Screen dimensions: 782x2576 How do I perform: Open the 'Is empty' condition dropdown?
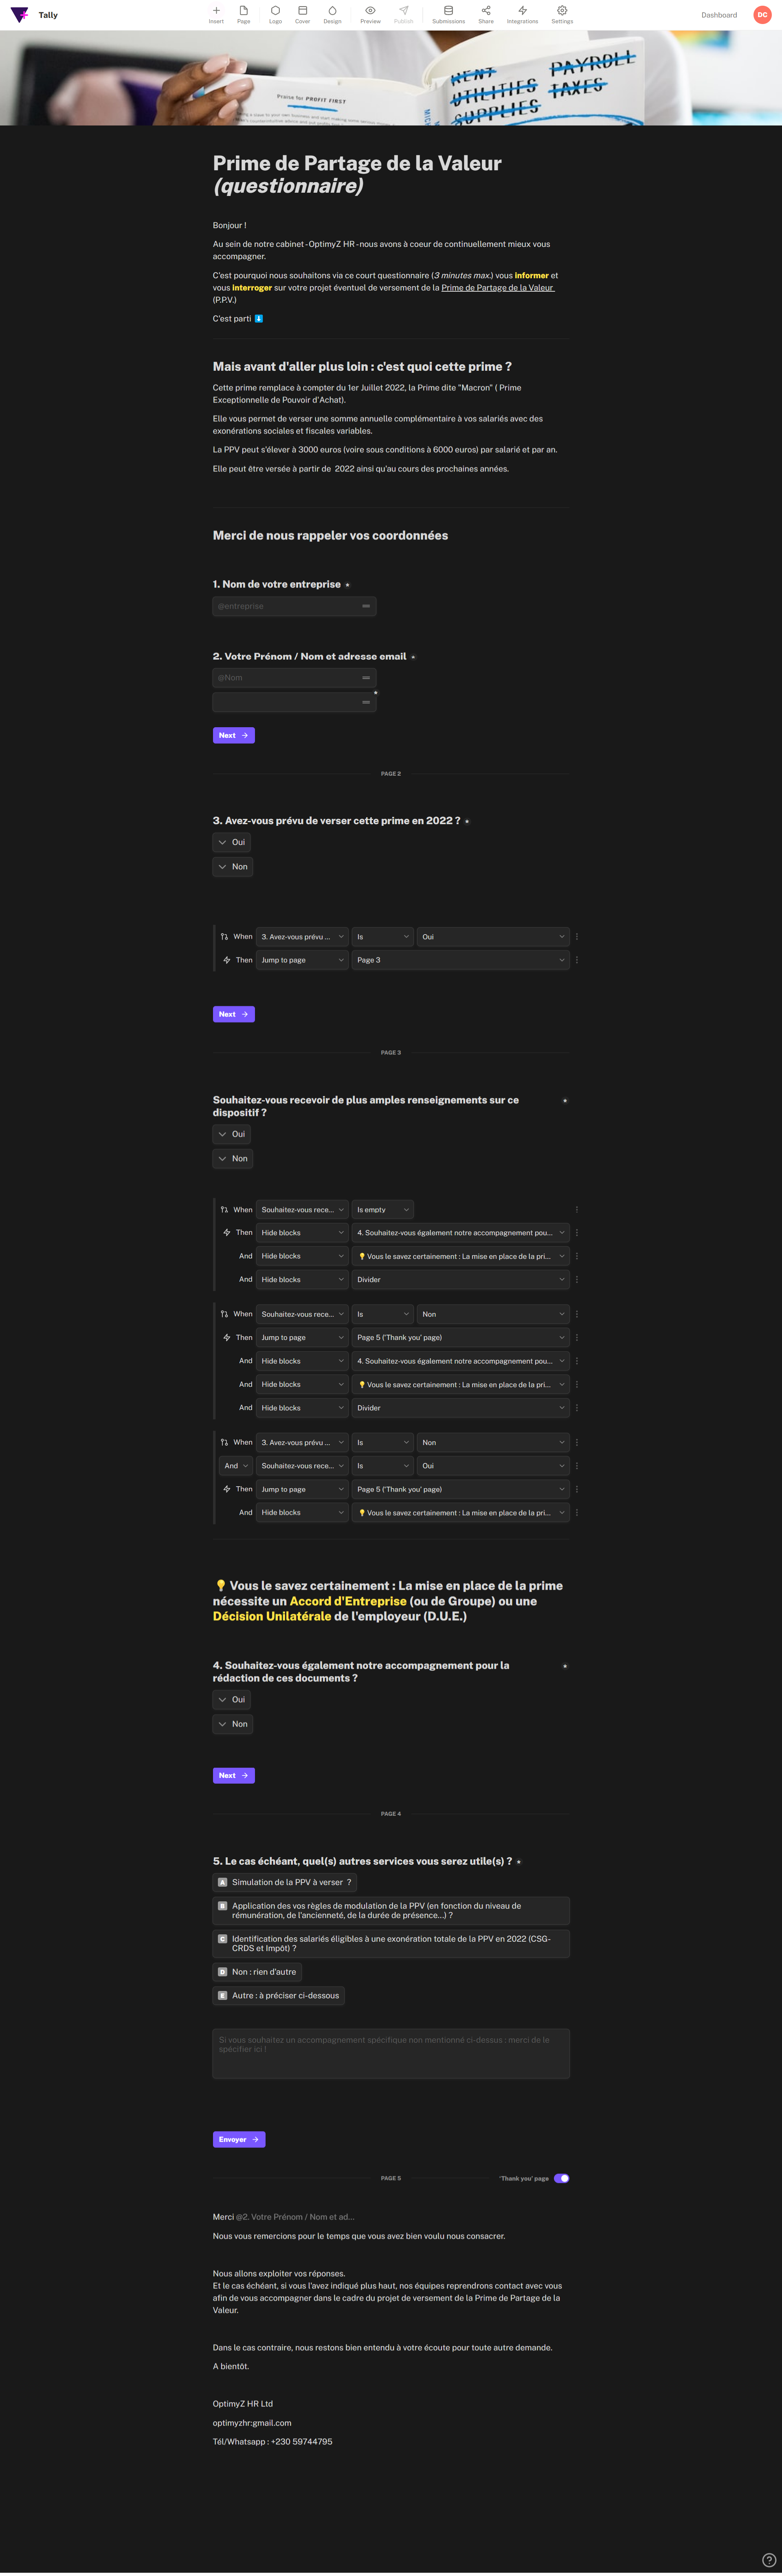tap(382, 1209)
